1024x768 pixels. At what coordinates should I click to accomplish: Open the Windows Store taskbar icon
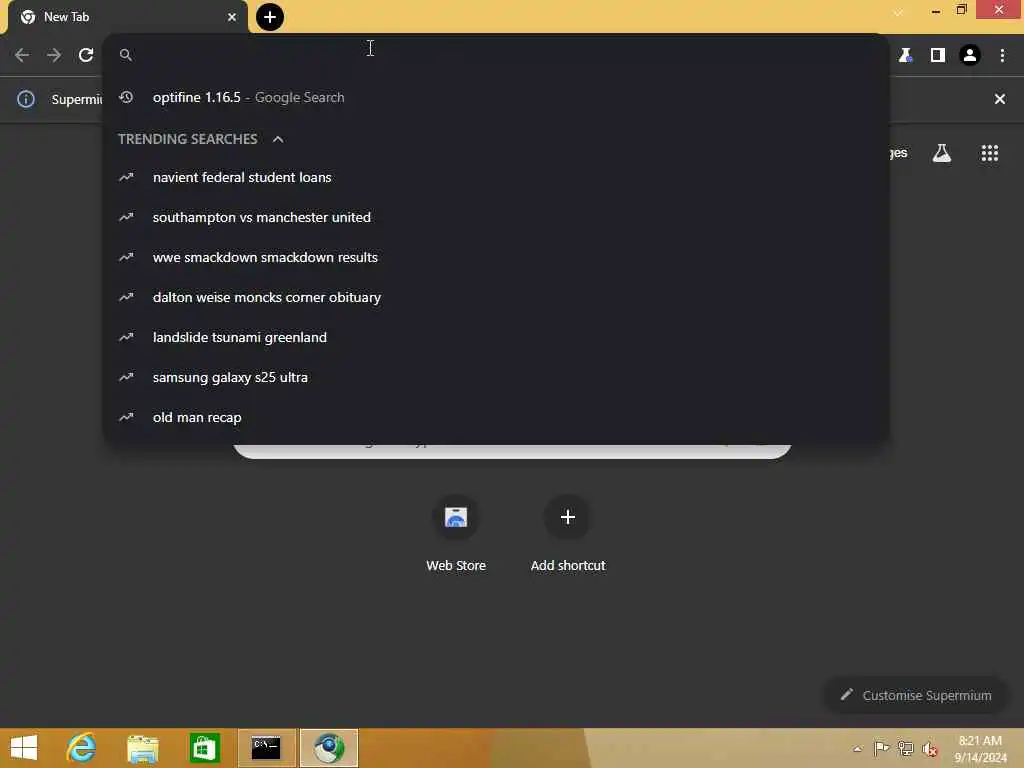(x=204, y=748)
